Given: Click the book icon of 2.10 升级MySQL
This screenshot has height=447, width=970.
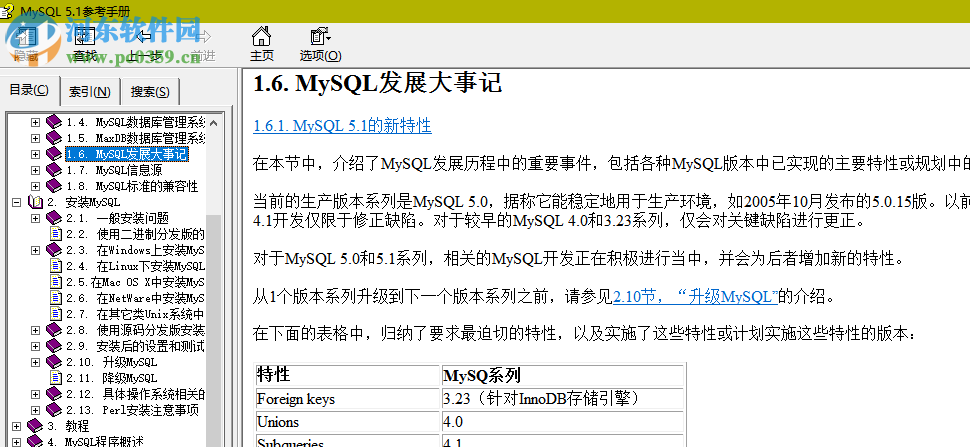Looking at the screenshot, I should (x=54, y=362).
